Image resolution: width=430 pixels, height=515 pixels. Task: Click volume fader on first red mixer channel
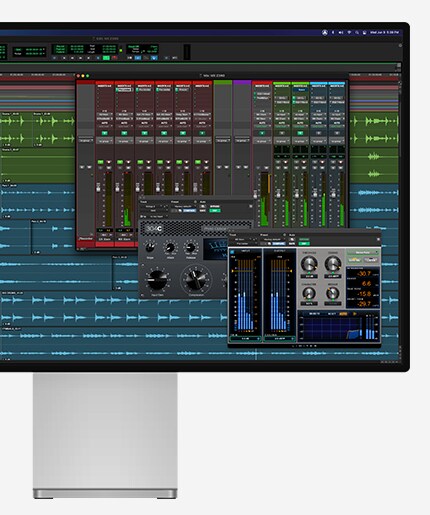99,187
